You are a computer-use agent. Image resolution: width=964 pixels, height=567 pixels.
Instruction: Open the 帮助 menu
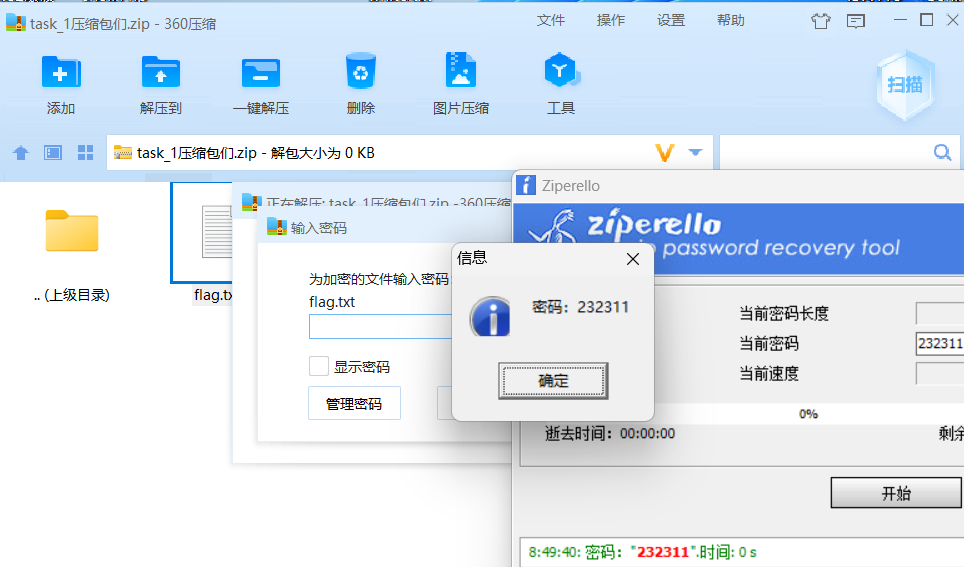pos(730,20)
